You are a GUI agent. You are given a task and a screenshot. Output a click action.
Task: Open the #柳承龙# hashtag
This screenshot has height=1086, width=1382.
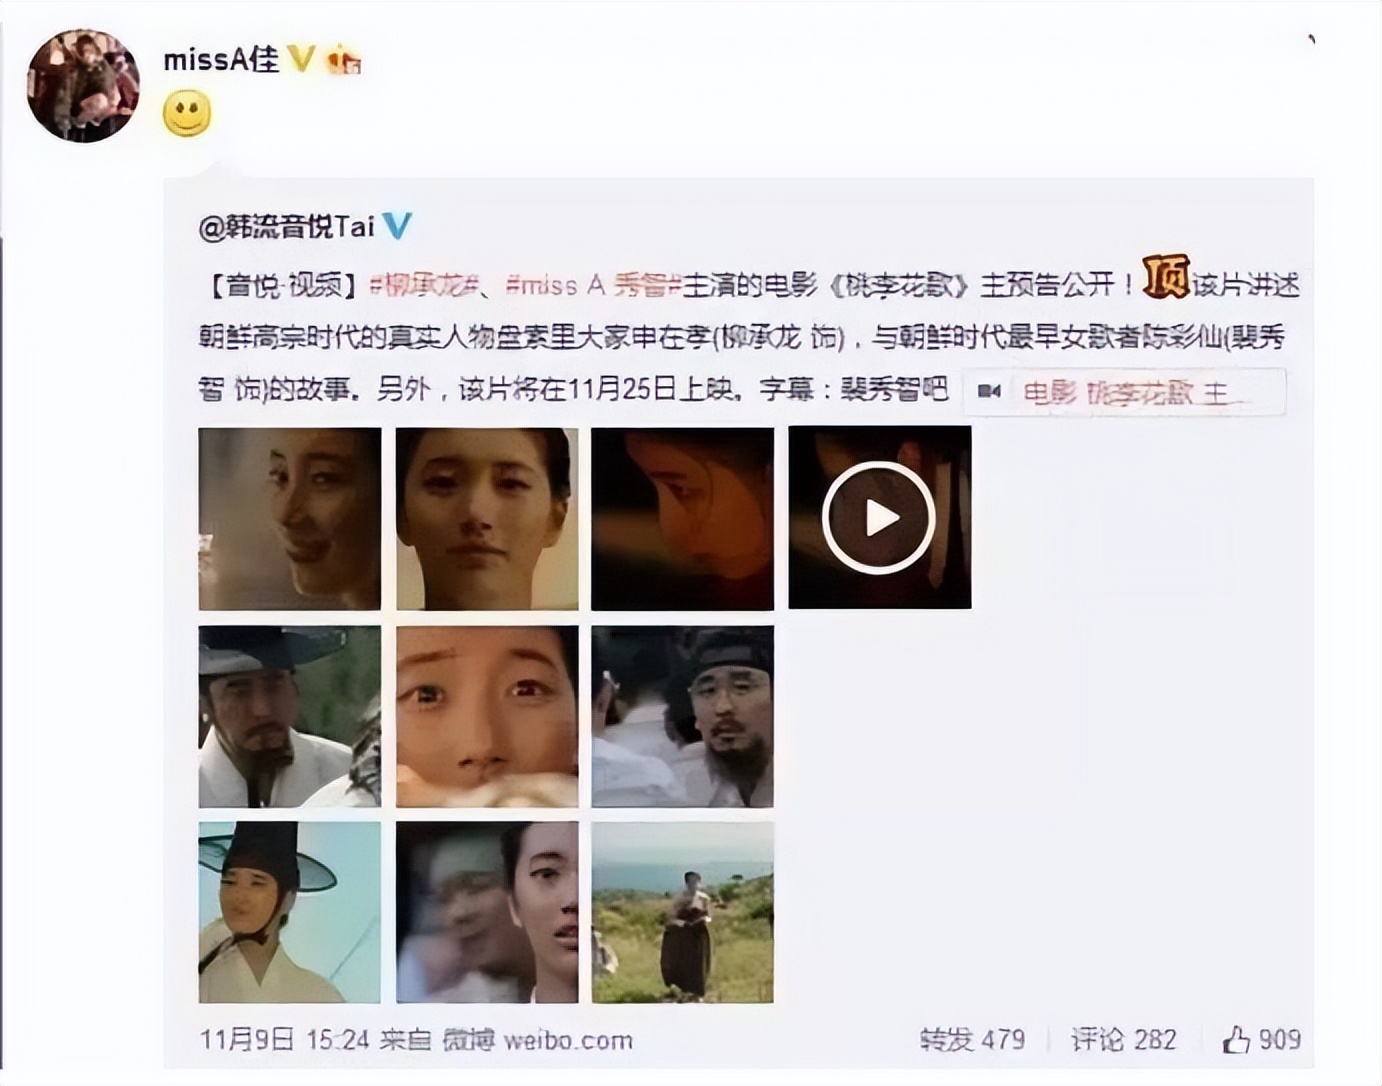tap(427, 285)
